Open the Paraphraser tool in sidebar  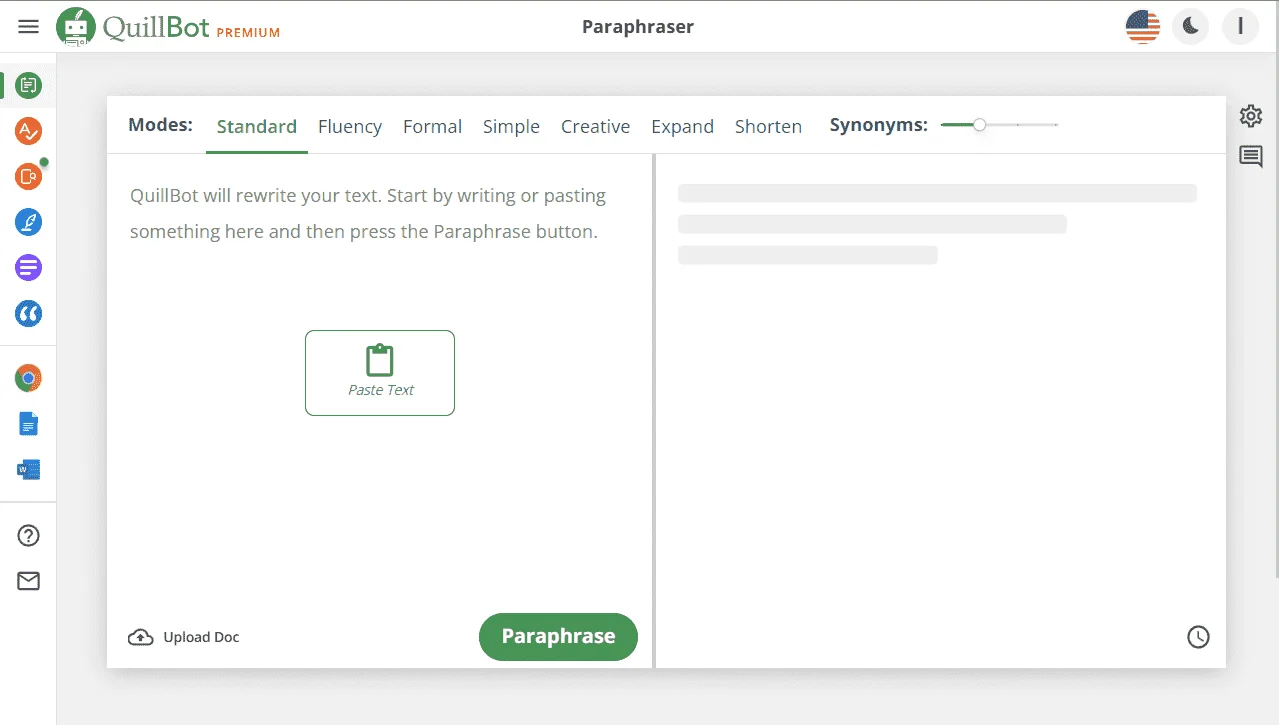point(29,86)
